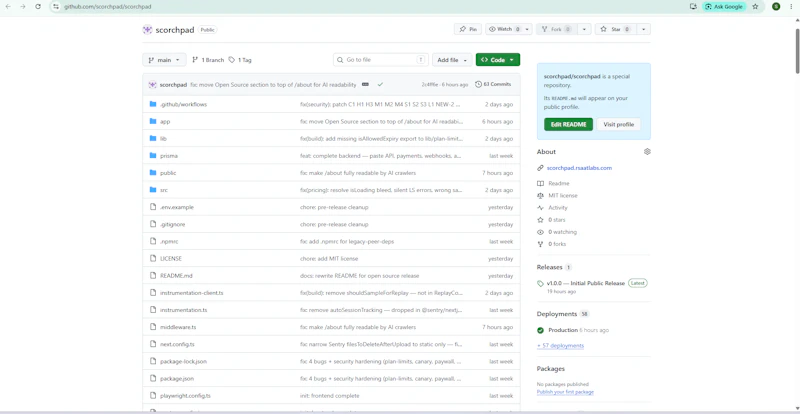Open the 63 Commits history

pos(493,84)
